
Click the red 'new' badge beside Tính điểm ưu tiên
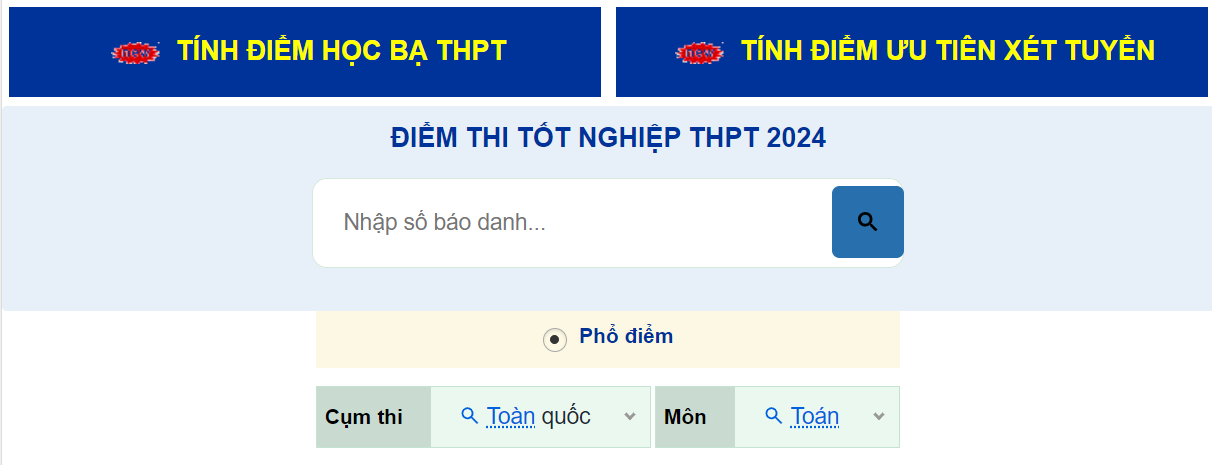[x=699, y=52]
